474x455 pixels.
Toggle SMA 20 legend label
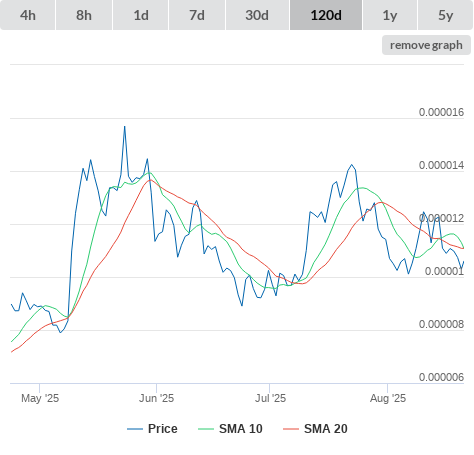click(326, 429)
